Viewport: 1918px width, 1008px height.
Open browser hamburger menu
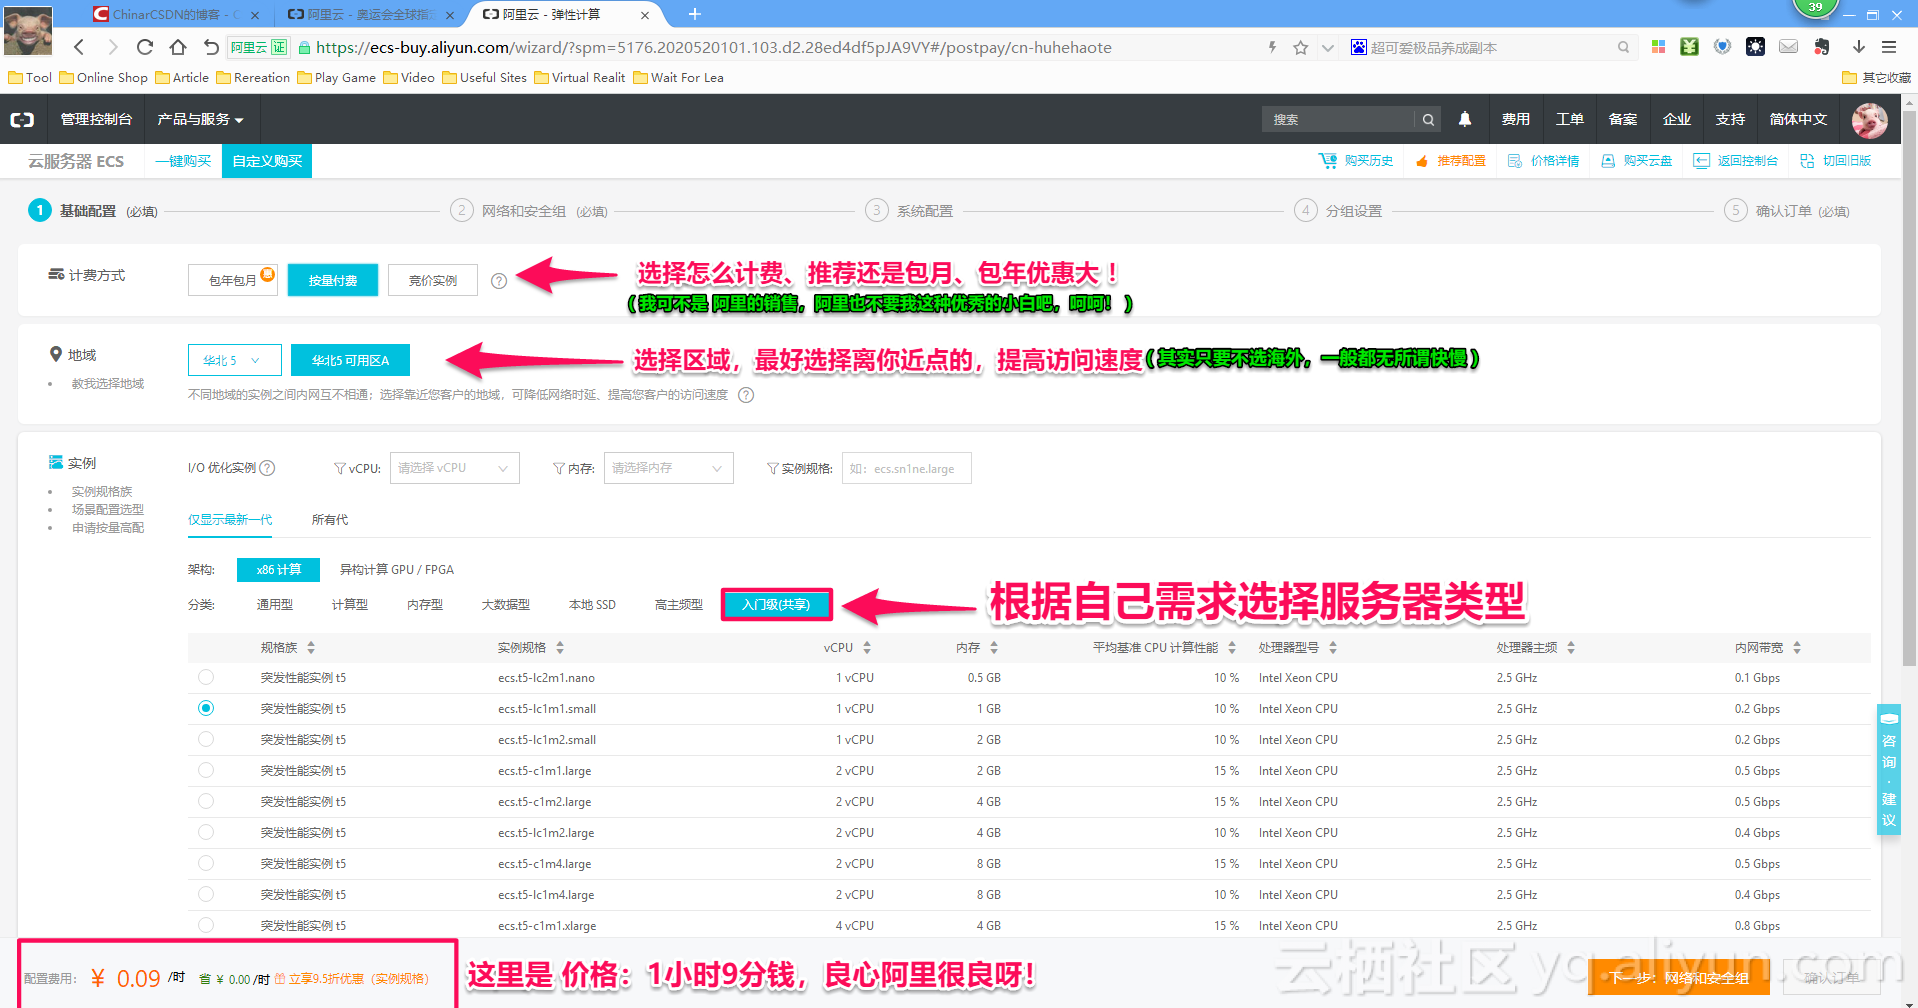point(1888,47)
